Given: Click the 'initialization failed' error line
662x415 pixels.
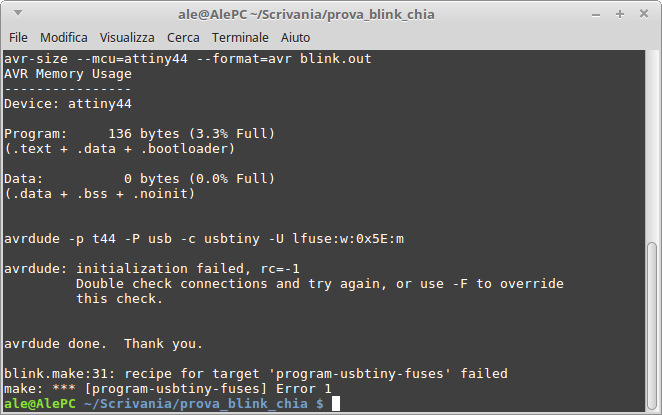Looking at the screenshot, I should (152, 269).
